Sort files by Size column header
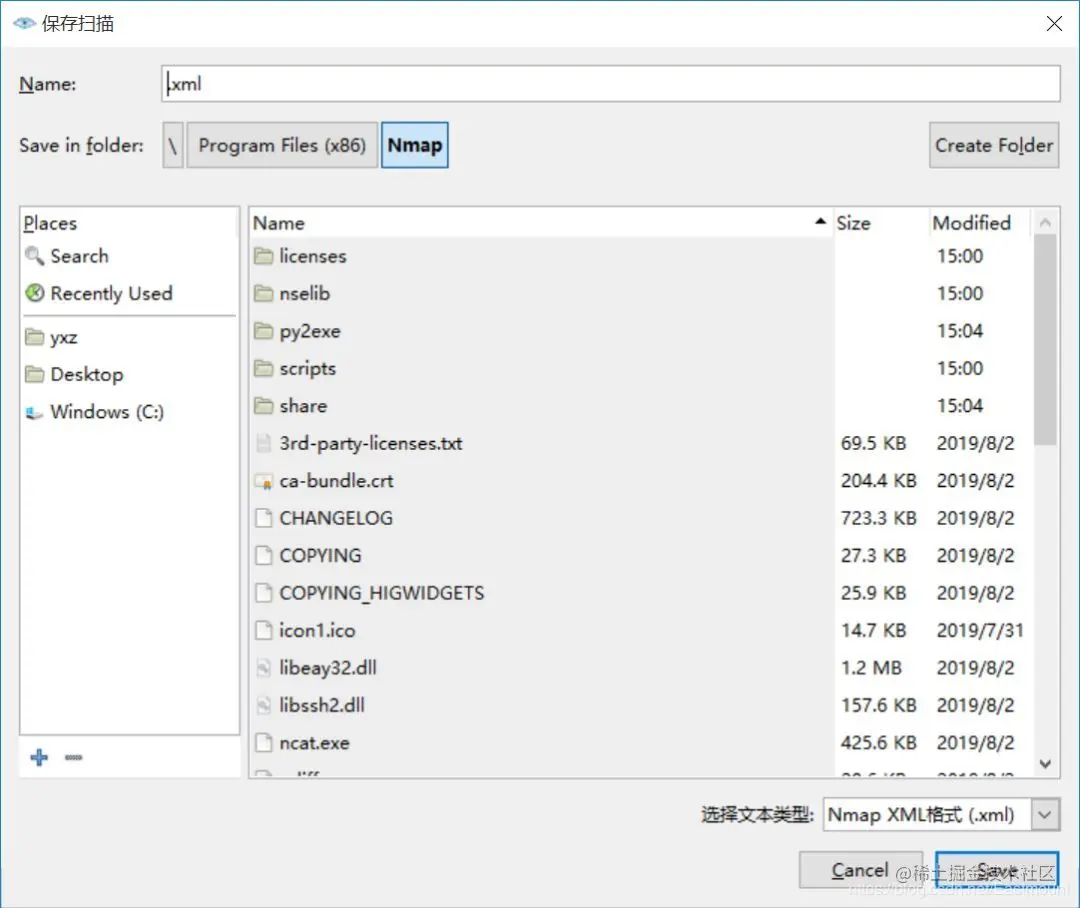This screenshot has height=908, width=1080. pos(880,223)
